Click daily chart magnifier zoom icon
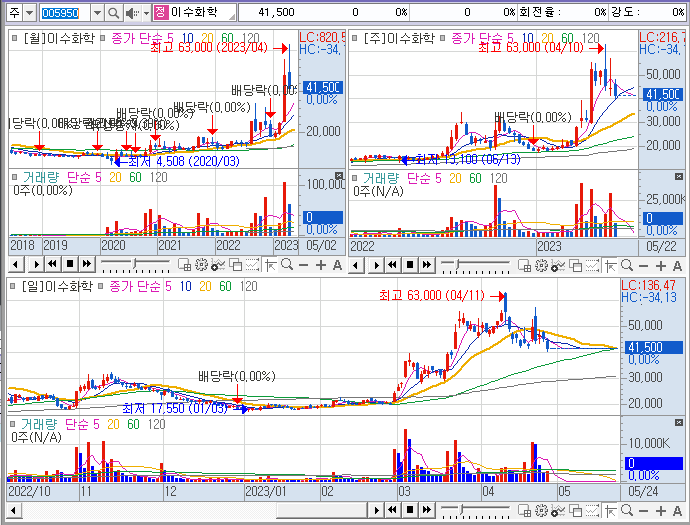Screen dimensions: 690x525 click(x=627, y=510)
